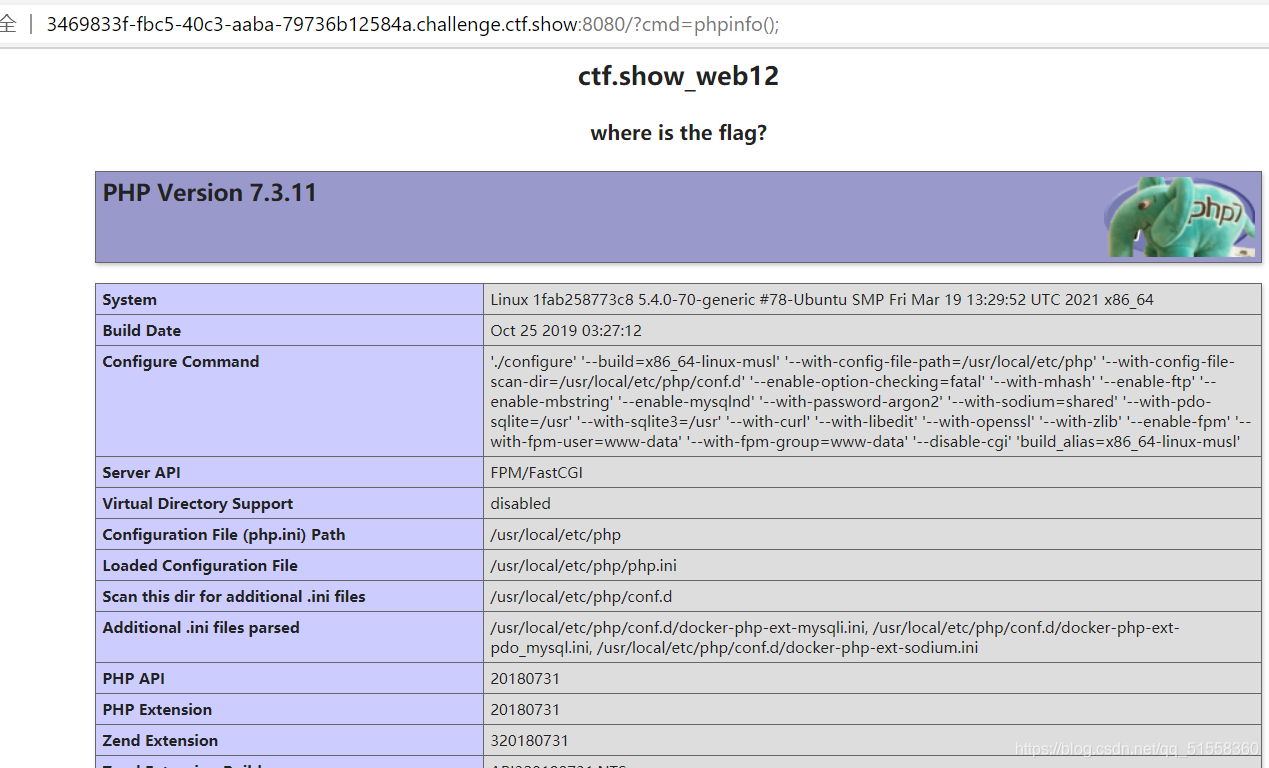1269x768 pixels.
Task: Select the 'Build Date' row label
Action: pyautogui.click(x=142, y=331)
